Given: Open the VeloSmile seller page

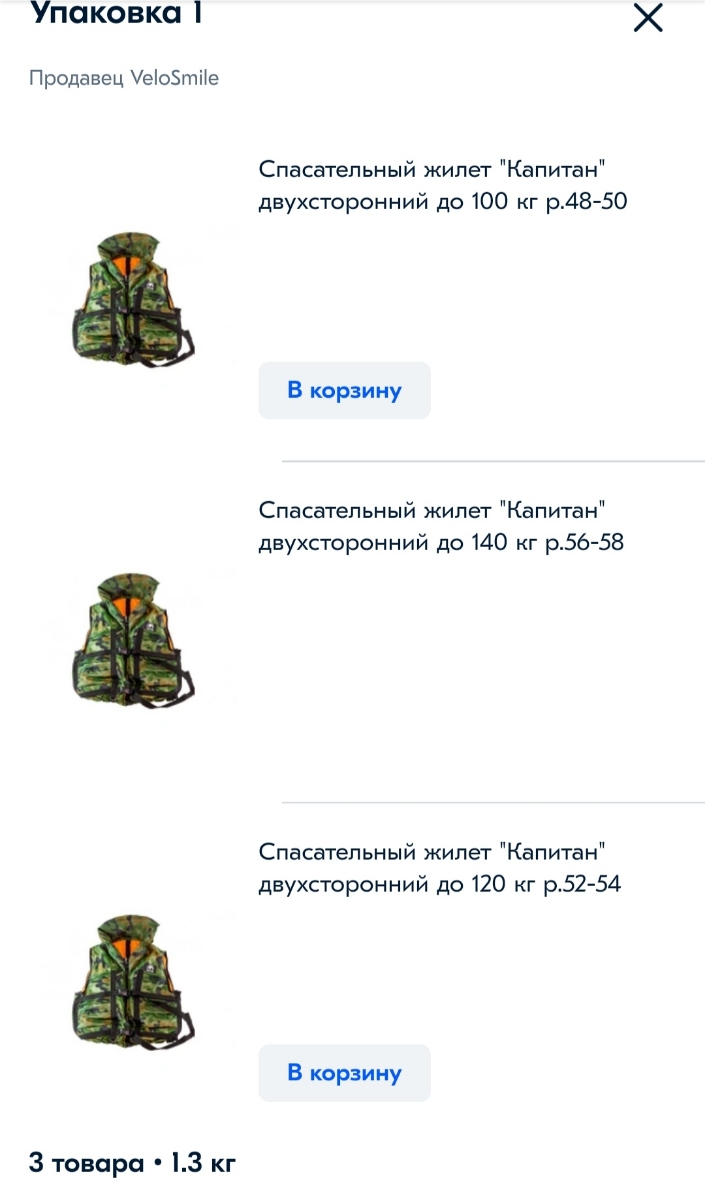Looking at the screenshot, I should [175, 78].
